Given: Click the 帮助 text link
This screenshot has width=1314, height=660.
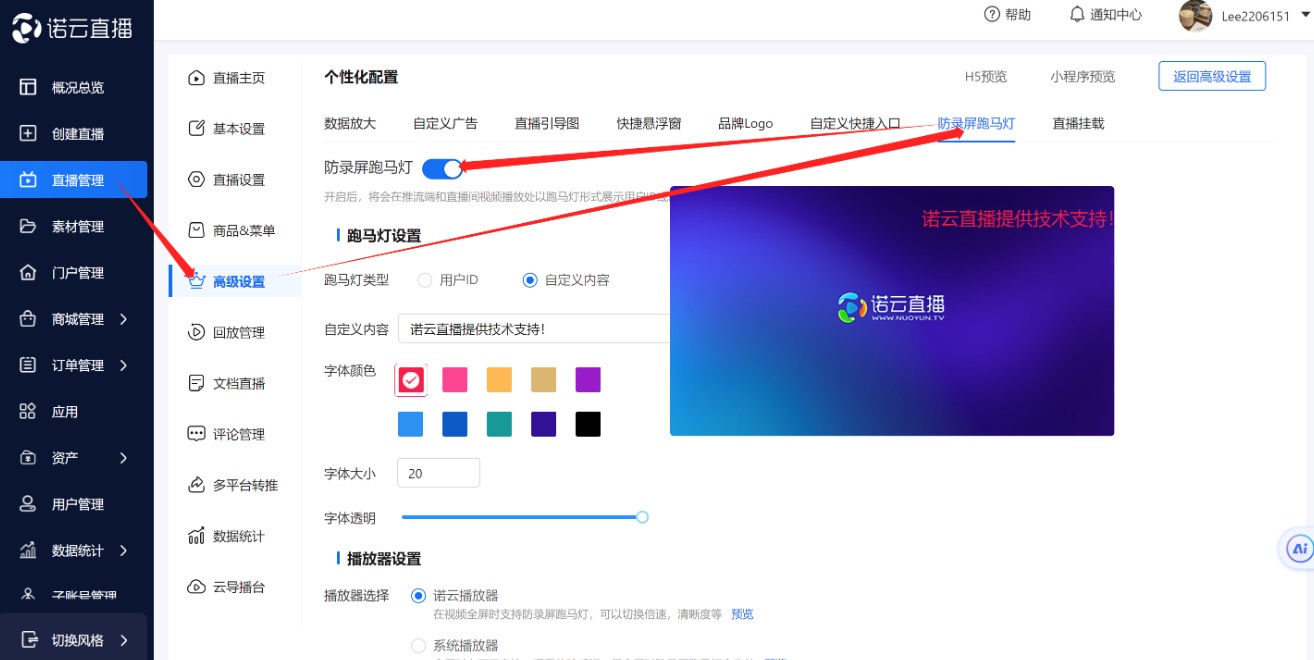Looking at the screenshot, I should (1018, 14).
